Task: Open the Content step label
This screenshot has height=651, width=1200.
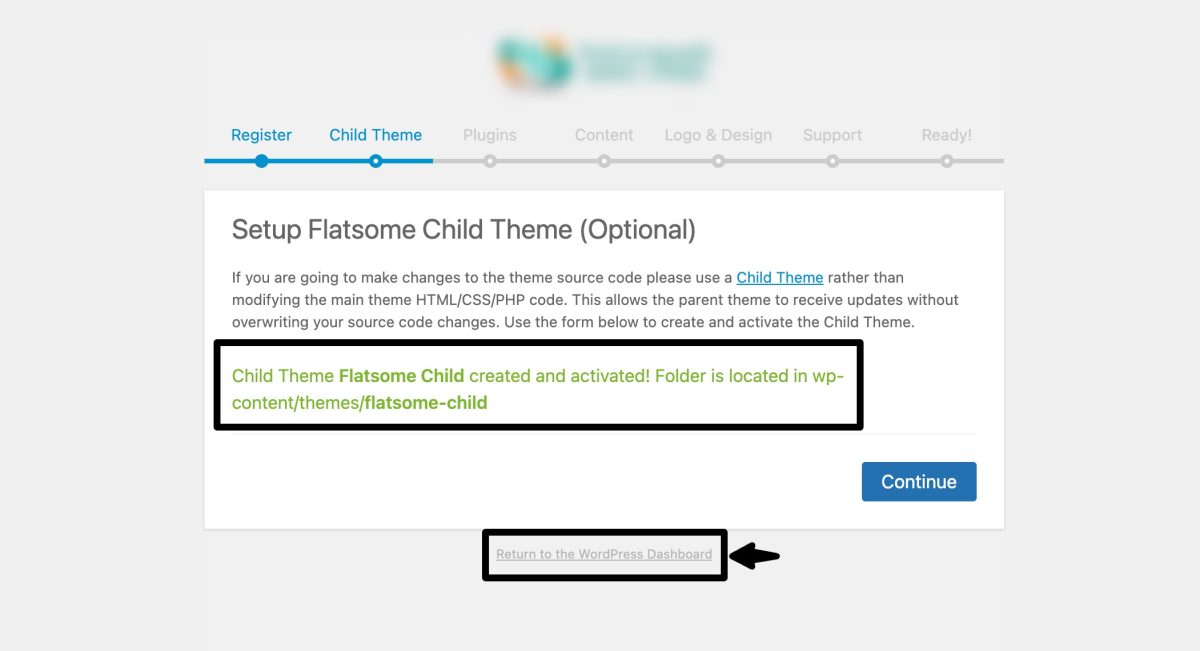Action: coord(604,134)
